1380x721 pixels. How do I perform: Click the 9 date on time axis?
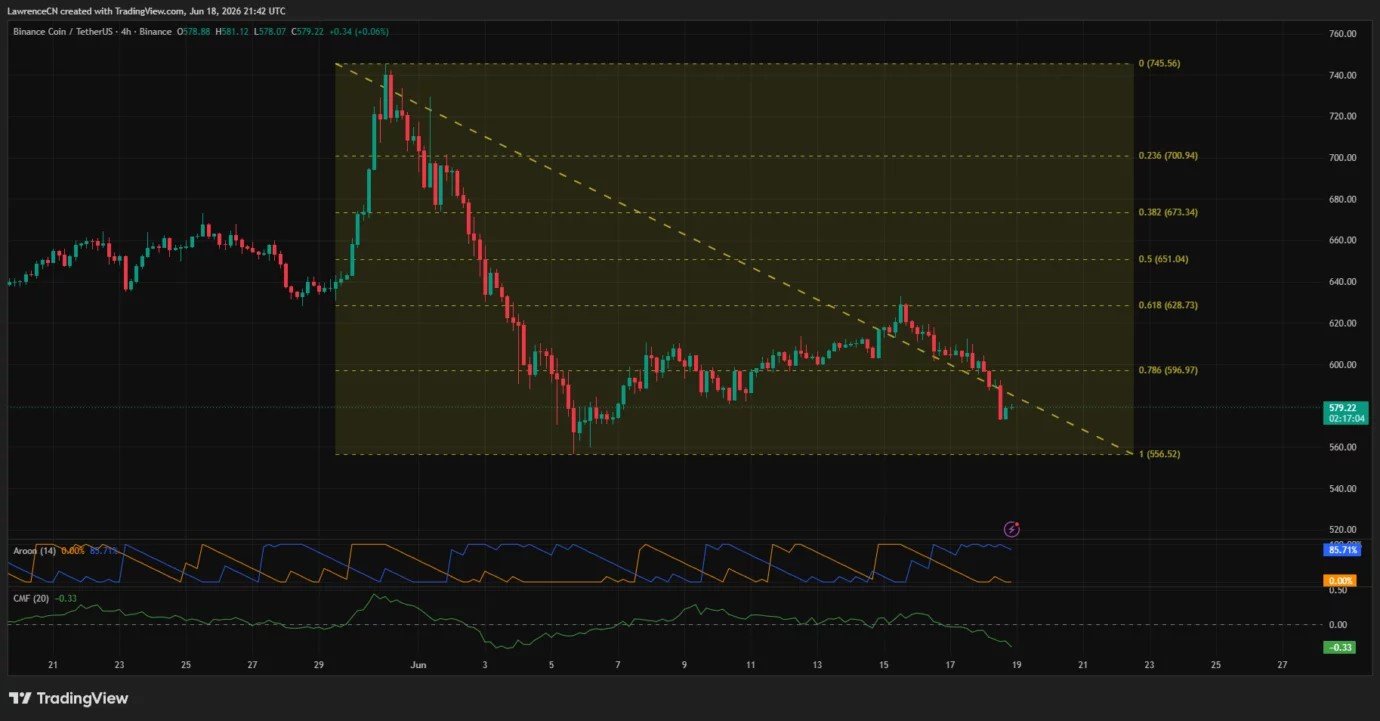[x=684, y=665]
